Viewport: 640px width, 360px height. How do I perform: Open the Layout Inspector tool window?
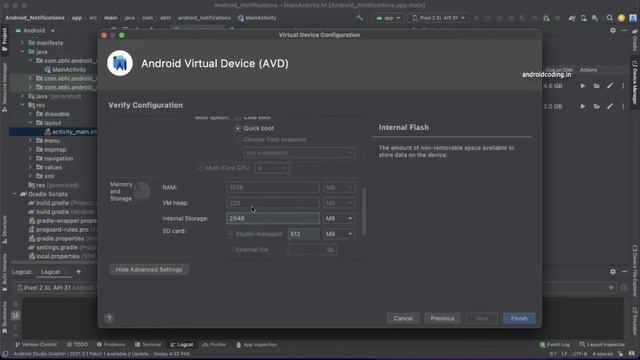click(602, 345)
